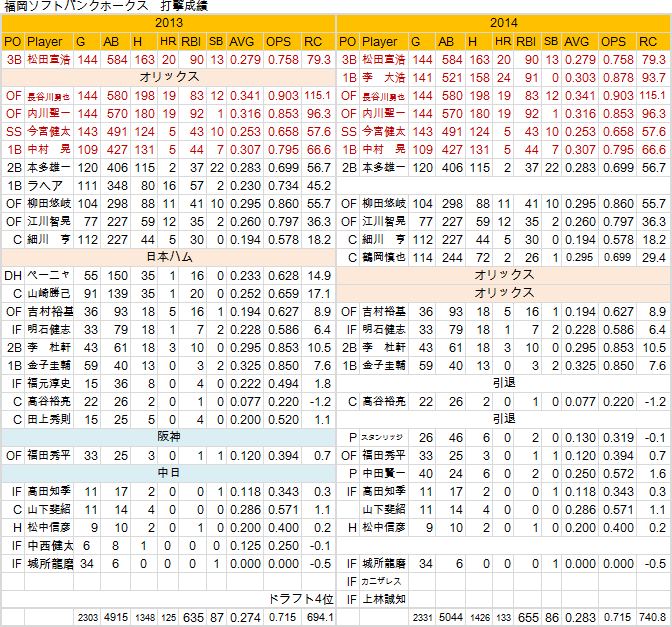Select the 鶴岡慎也 RC value 29.4
Screen dimensions: 672x627
click(x=654, y=258)
